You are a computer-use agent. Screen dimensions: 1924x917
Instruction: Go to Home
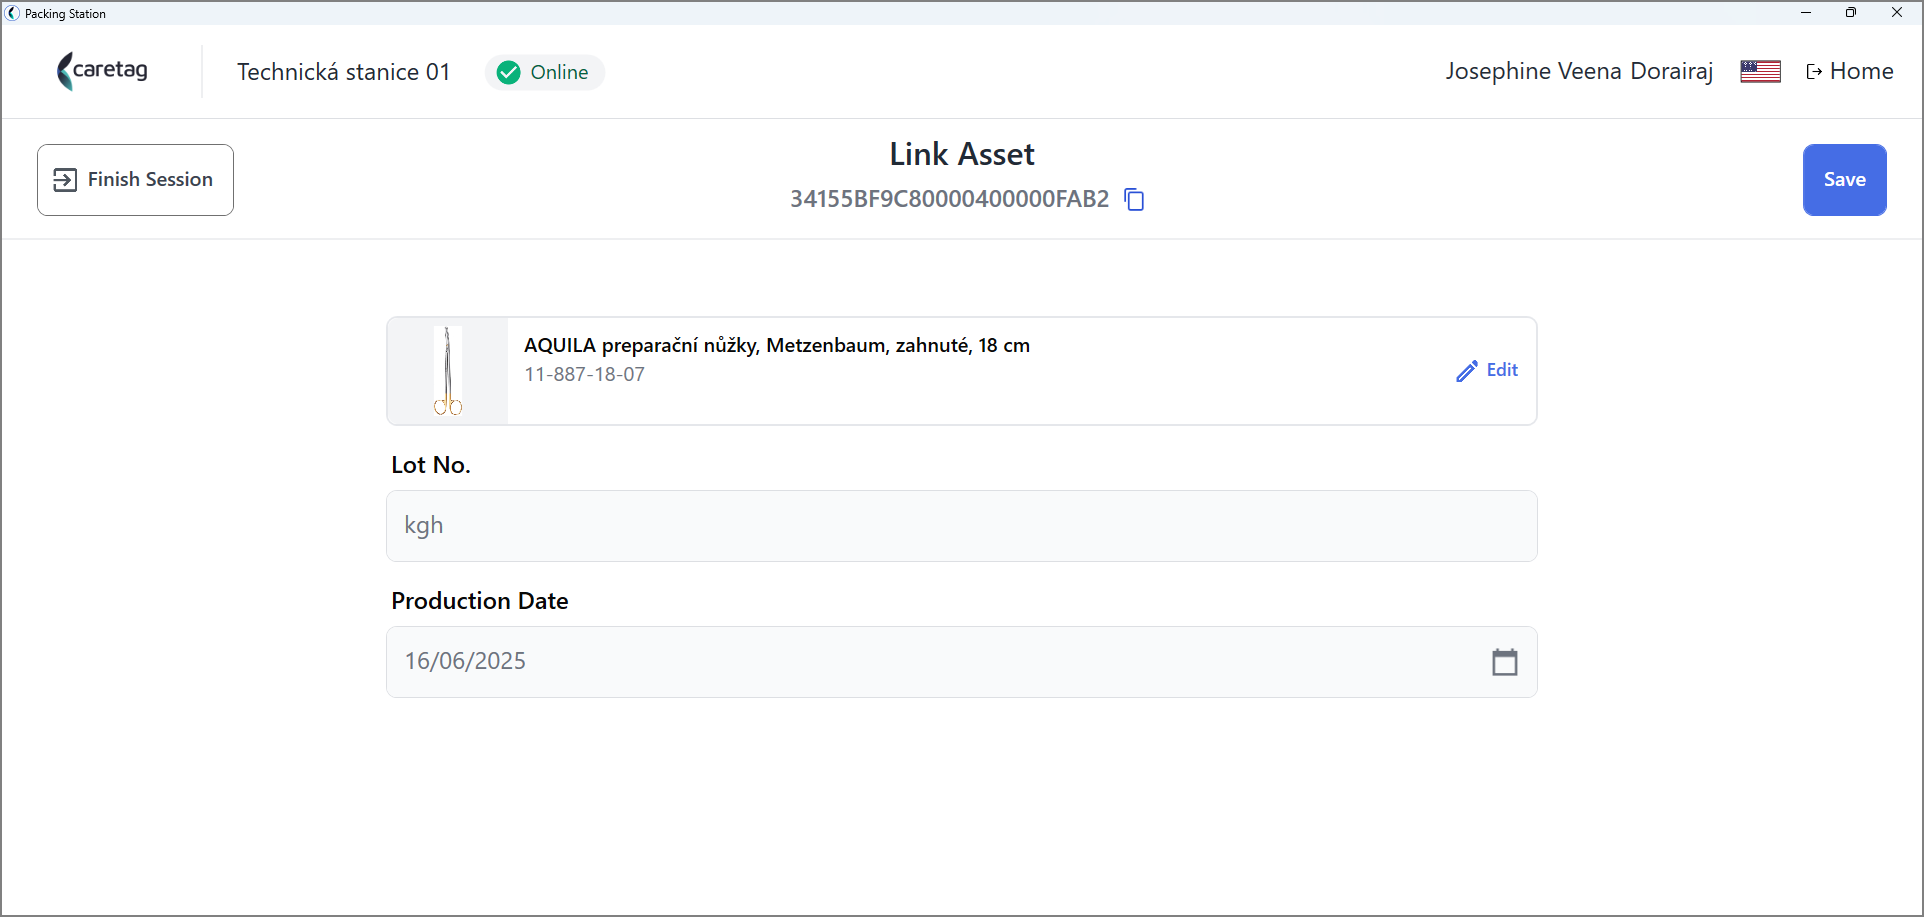(1850, 72)
